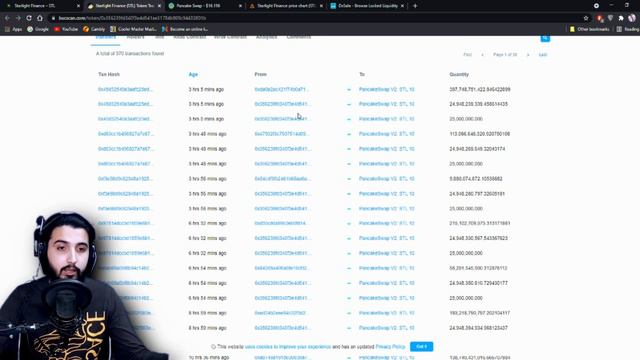The height and width of the screenshot is (360, 640).
Task: Open From address in row with 58,291,545,500 quantity
Action: tap(282, 268)
